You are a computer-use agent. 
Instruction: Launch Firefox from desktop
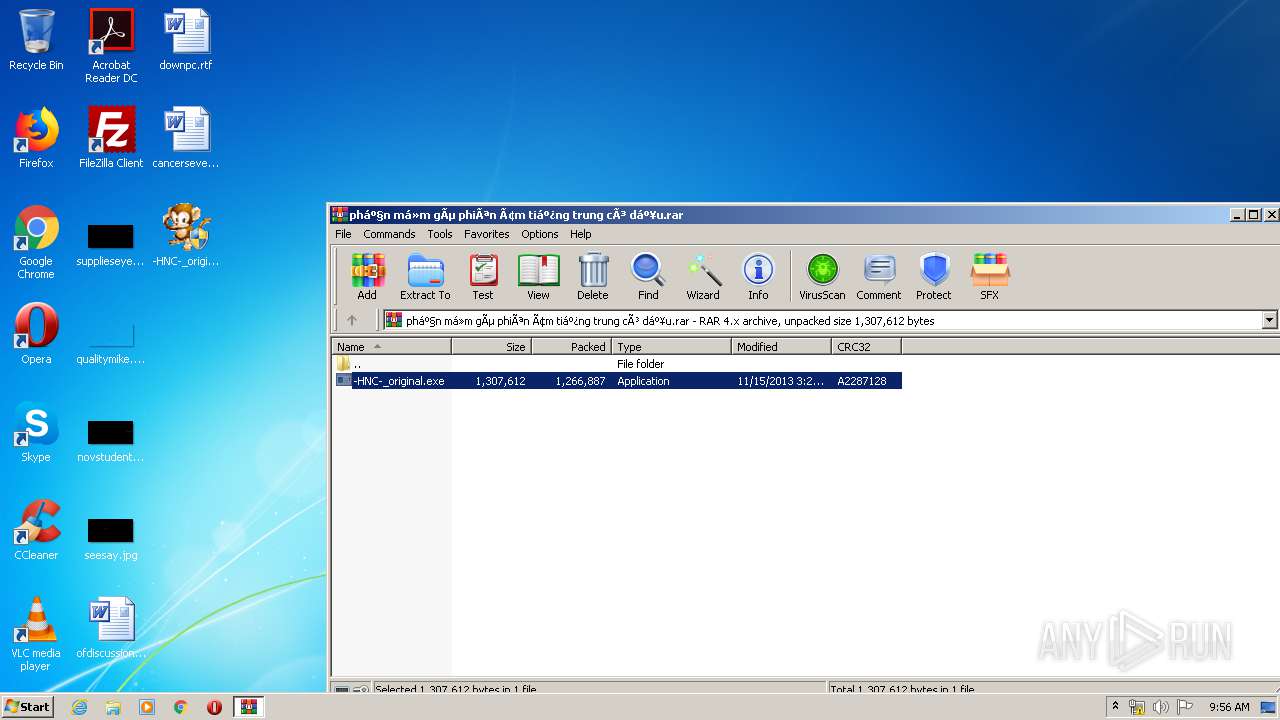point(36,138)
